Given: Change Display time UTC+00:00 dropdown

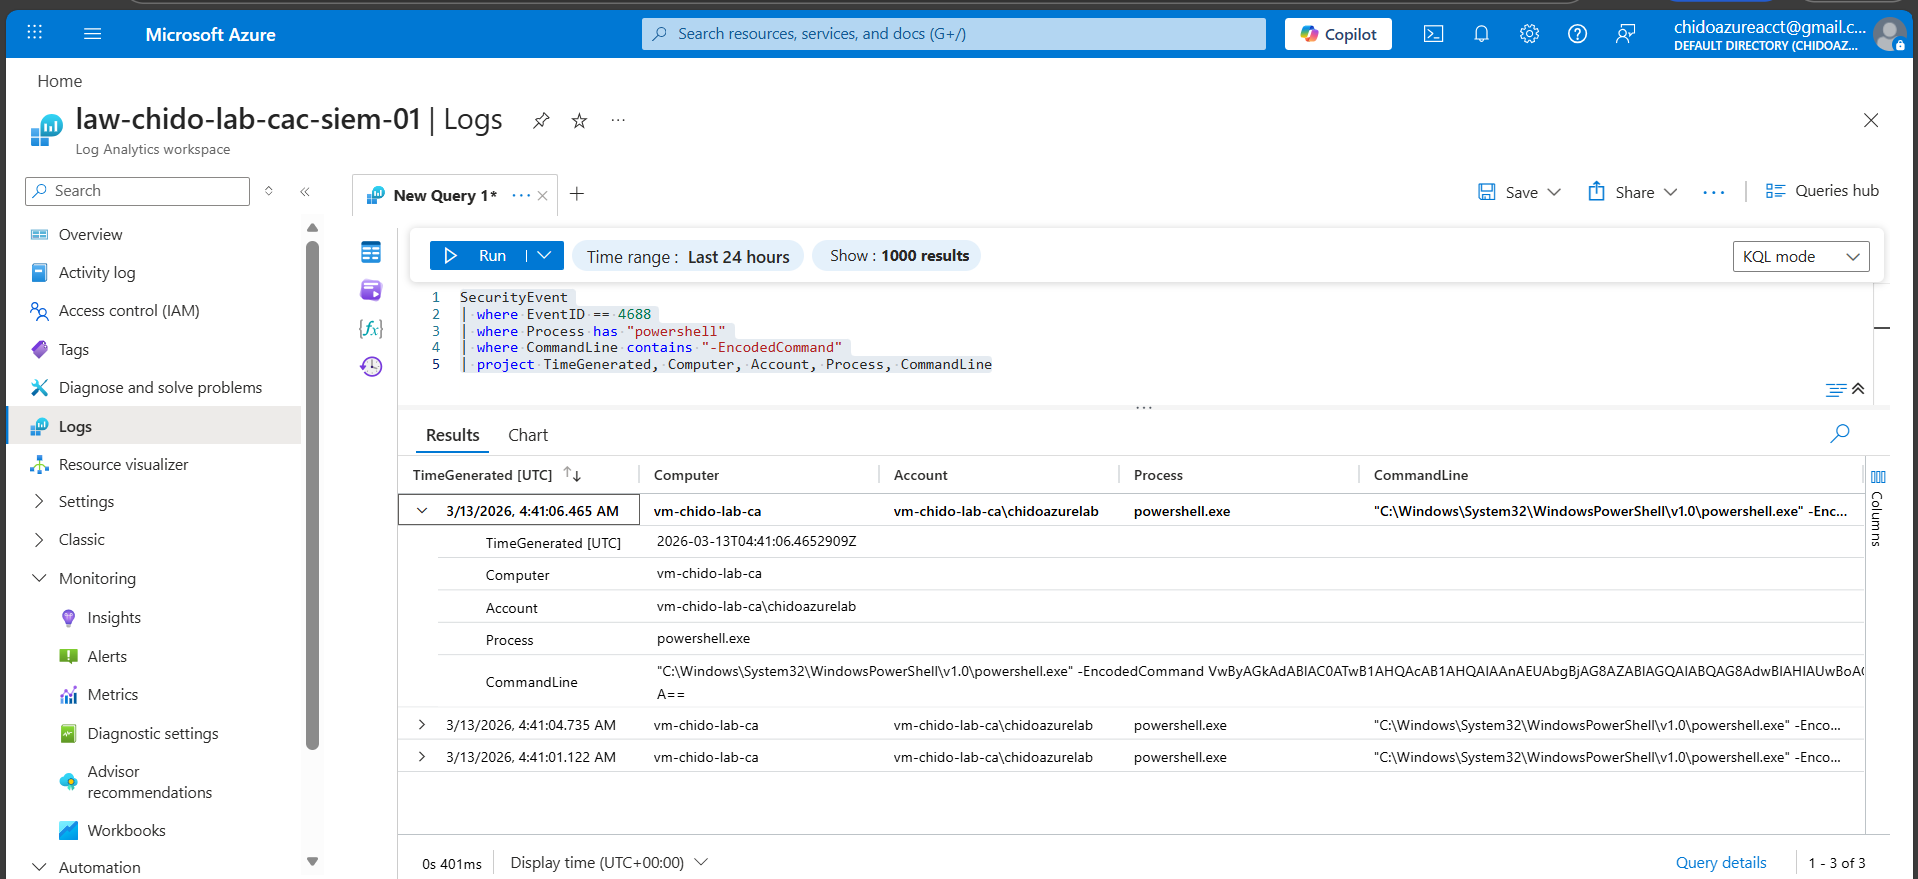Looking at the screenshot, I should click(x=609, y=862).
